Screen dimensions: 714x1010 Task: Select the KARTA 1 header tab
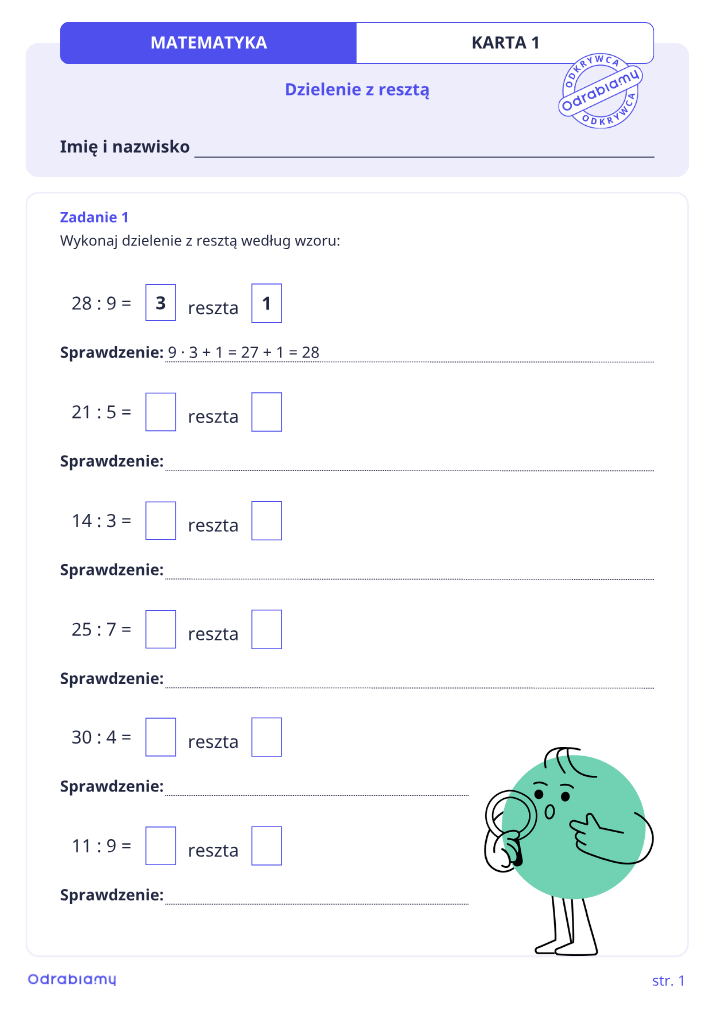505,43
